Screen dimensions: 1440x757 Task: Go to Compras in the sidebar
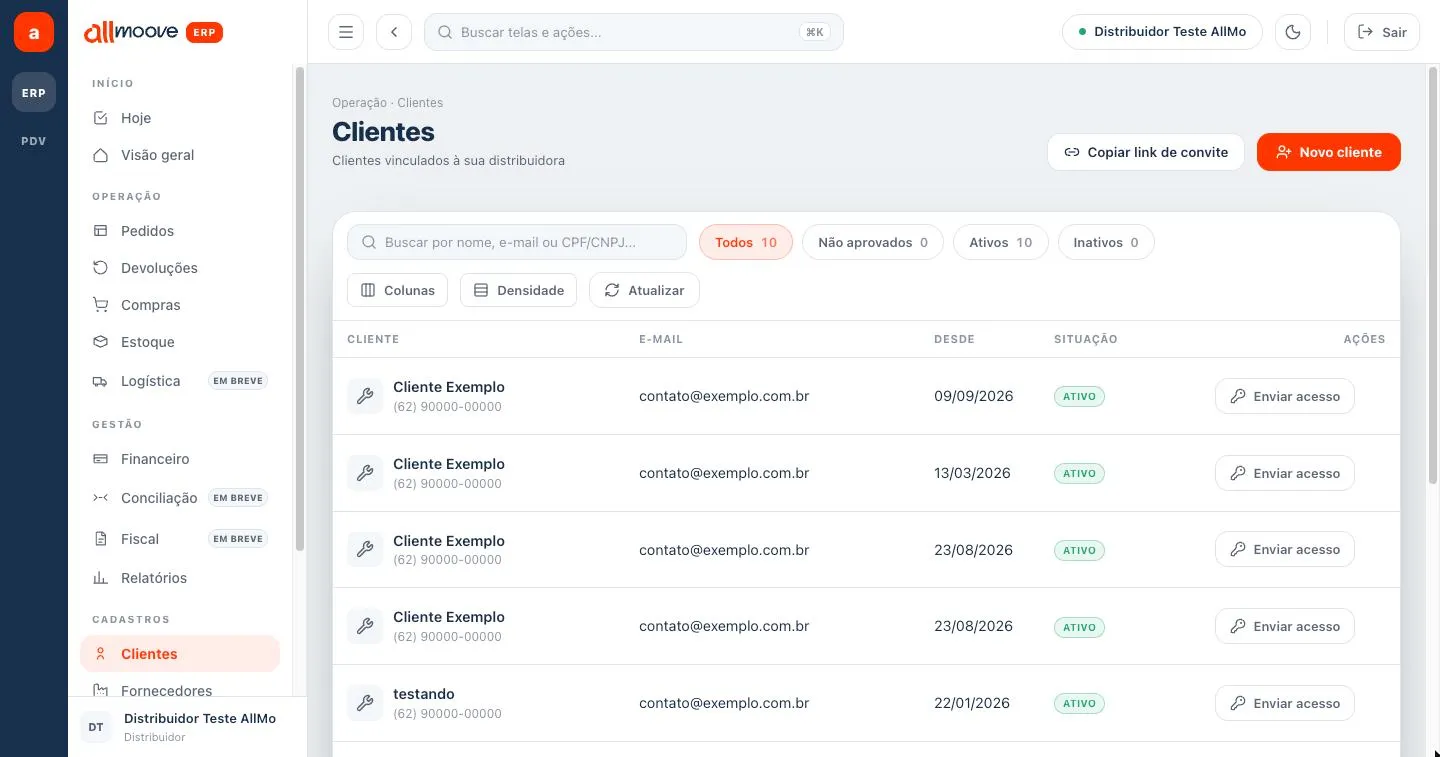point(180,305)
